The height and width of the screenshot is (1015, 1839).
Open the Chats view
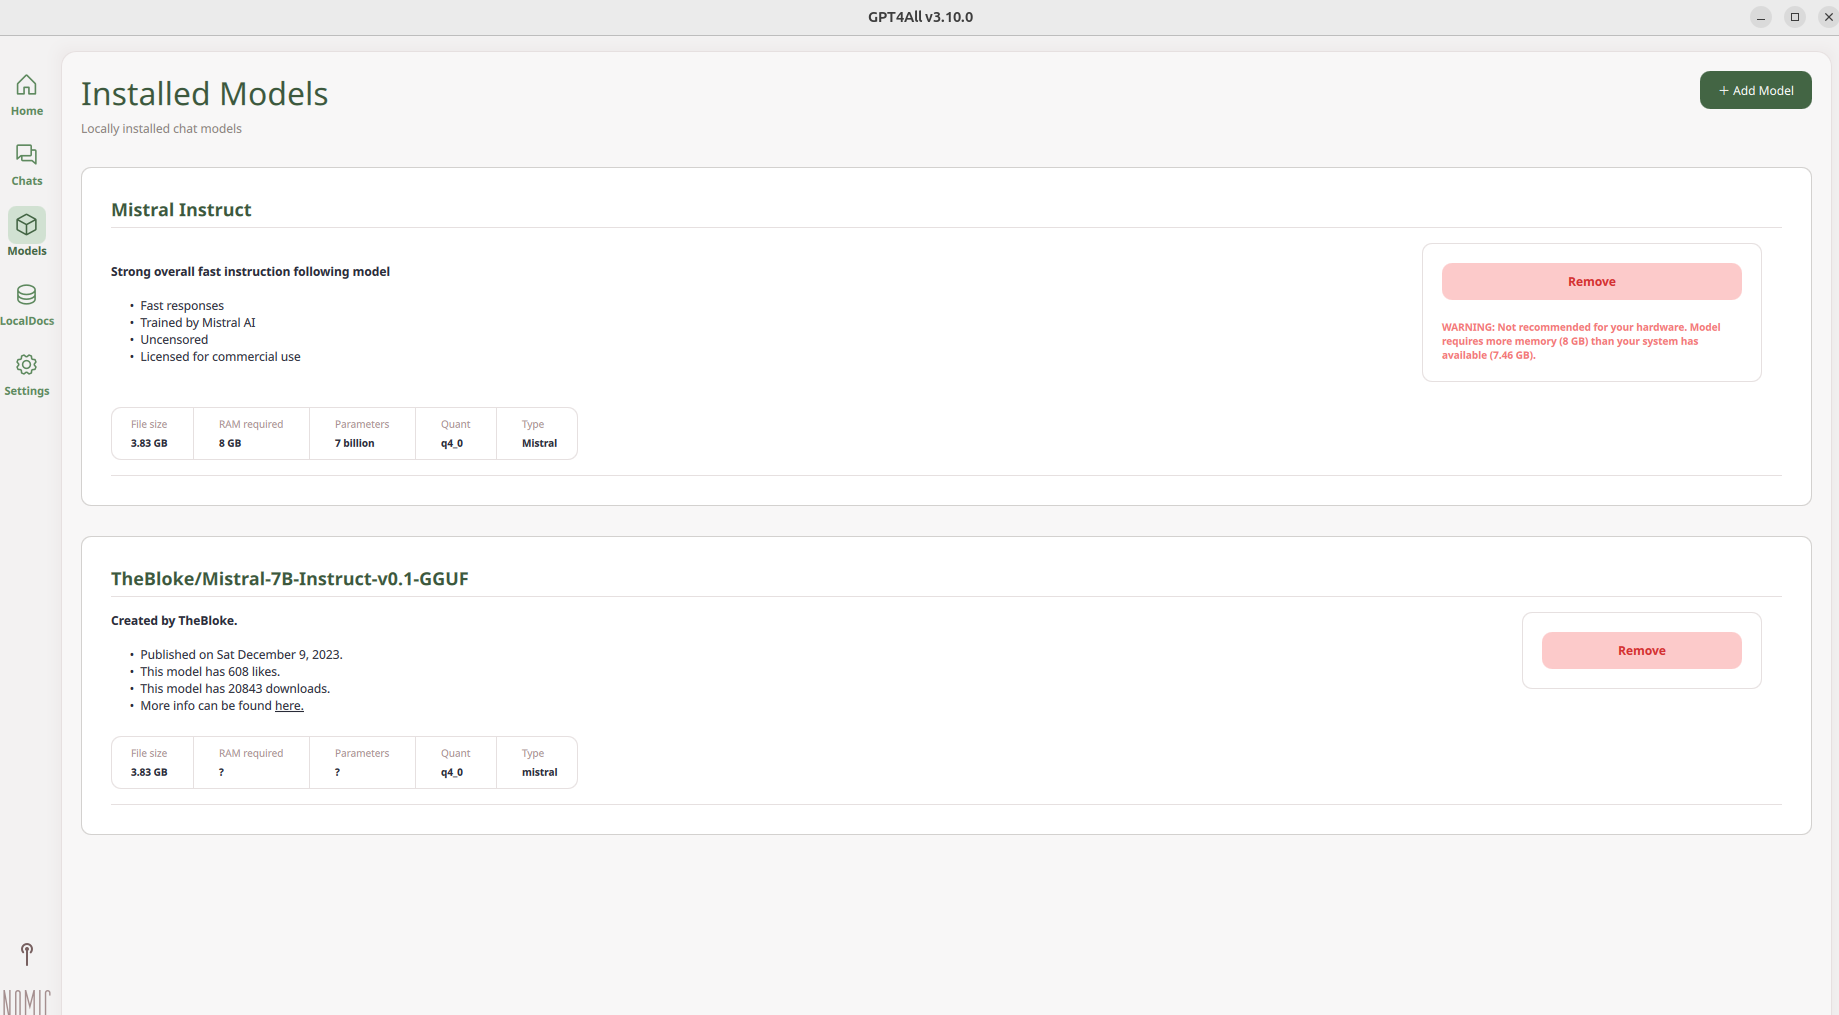click(x=27, y=165)
